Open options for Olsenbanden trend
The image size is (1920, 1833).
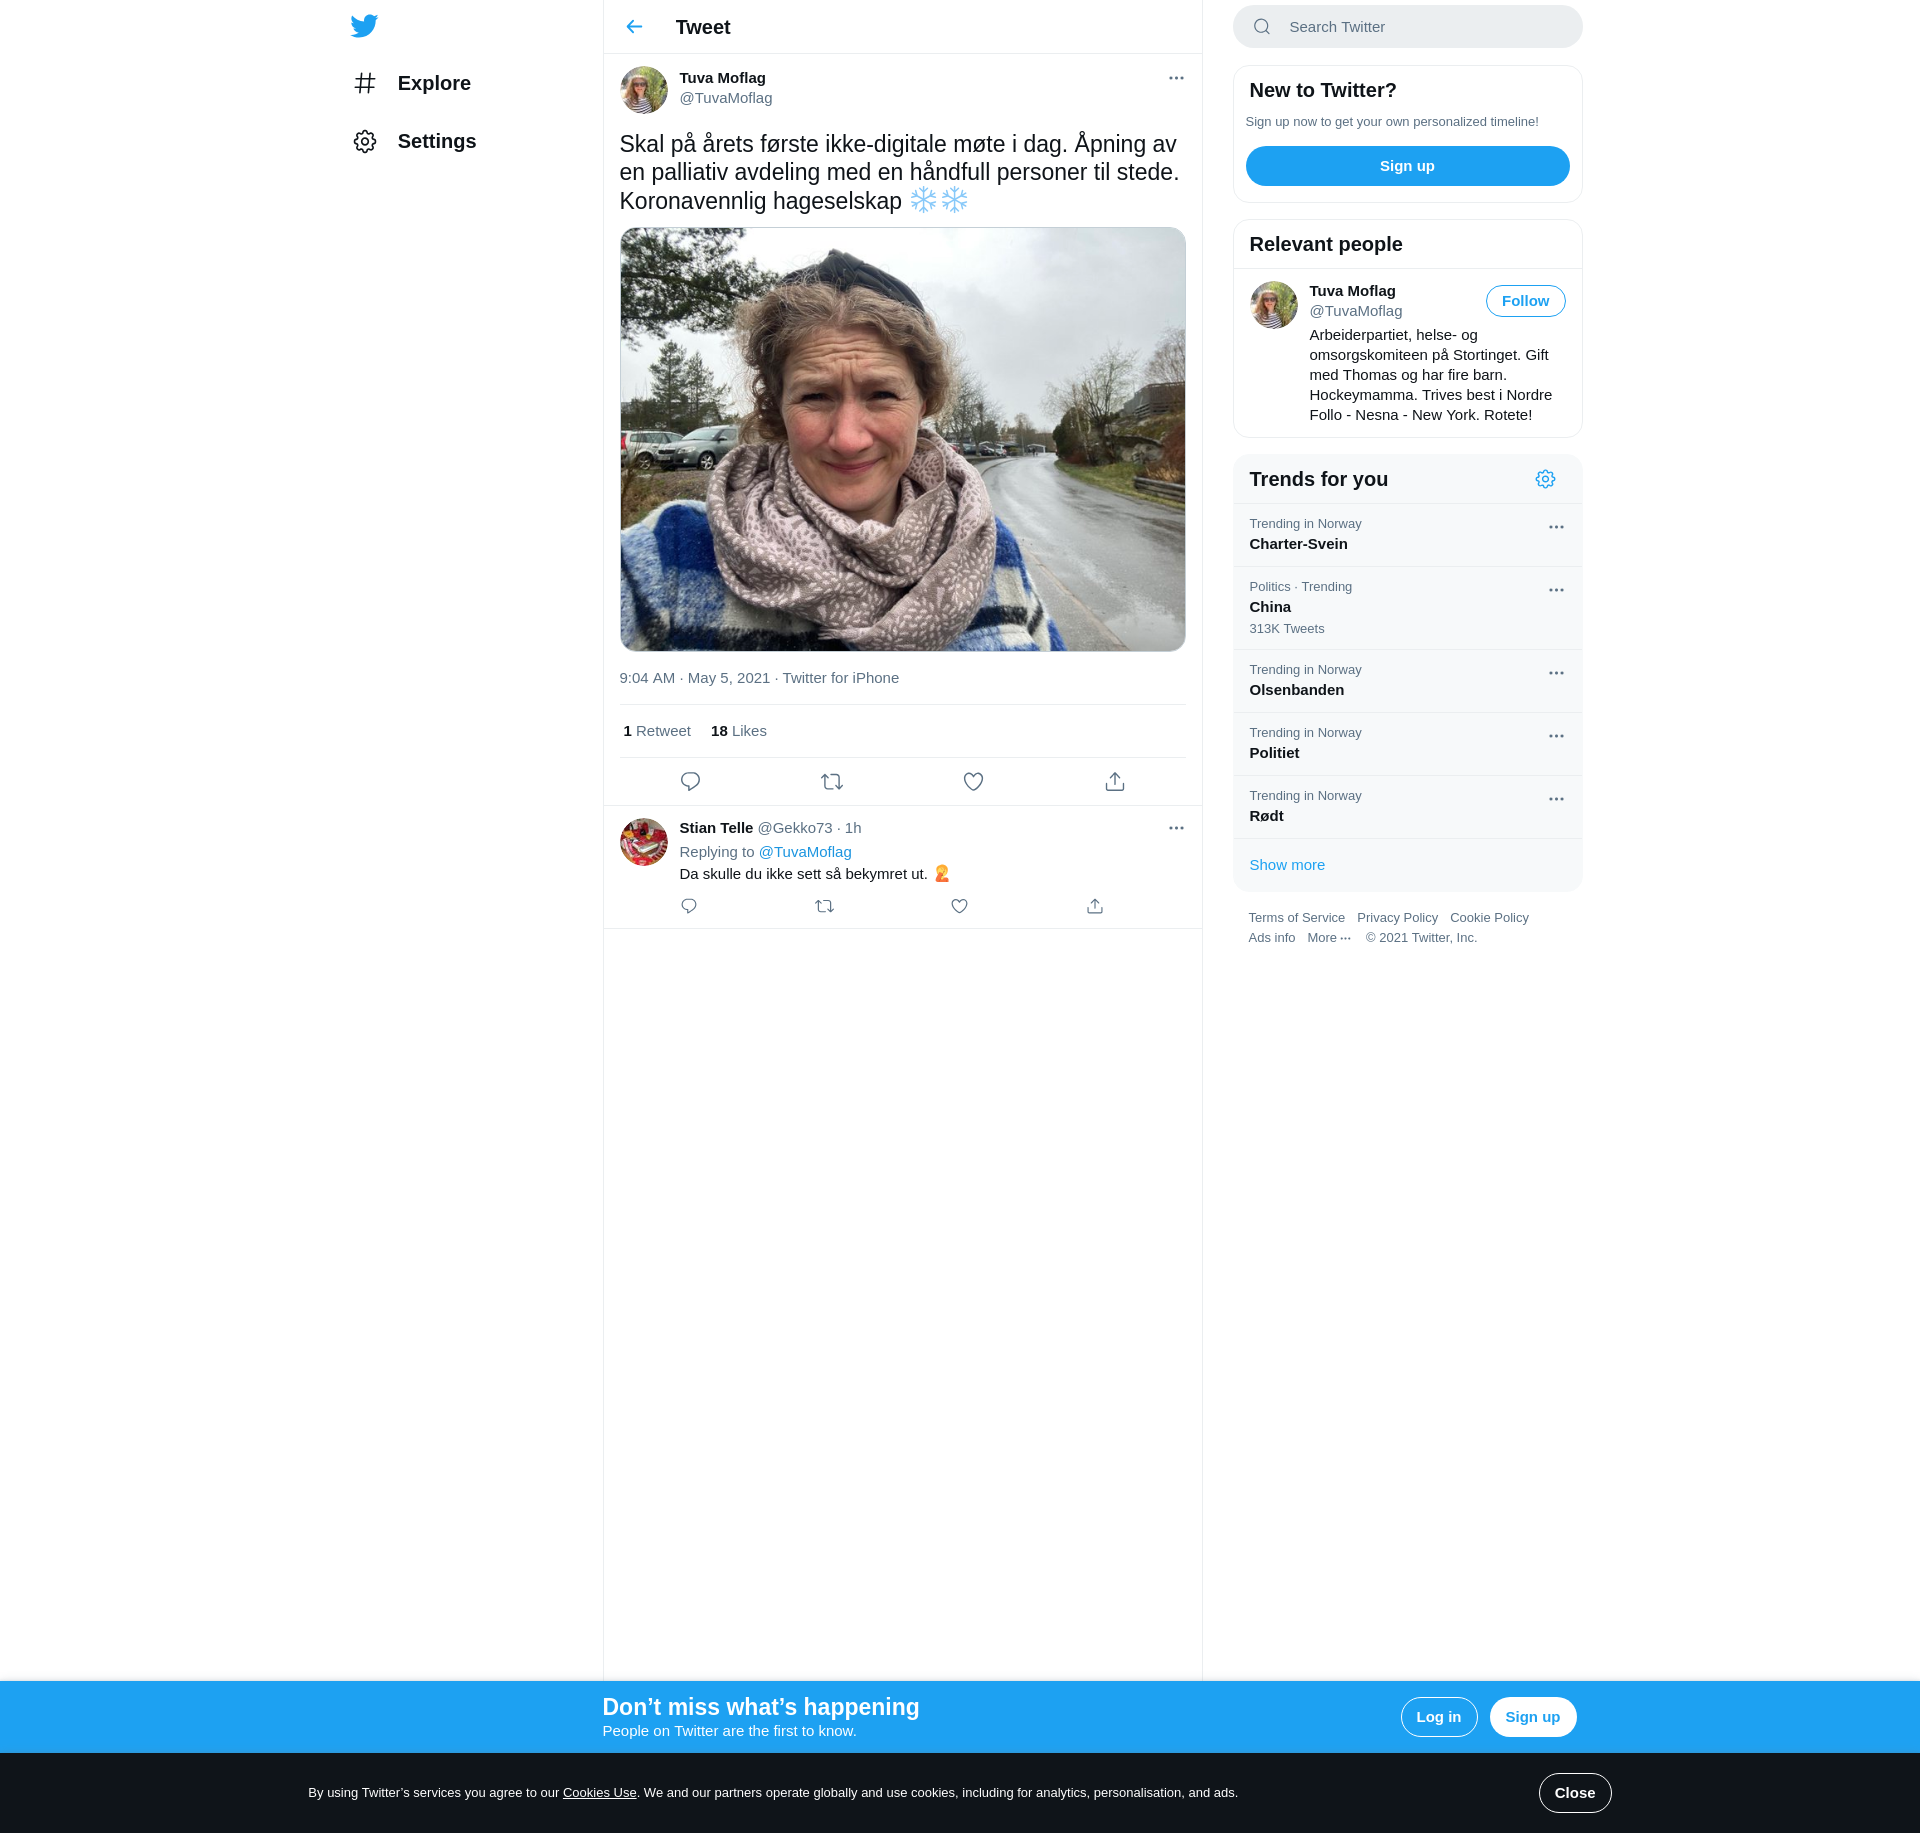(1556, 673)
